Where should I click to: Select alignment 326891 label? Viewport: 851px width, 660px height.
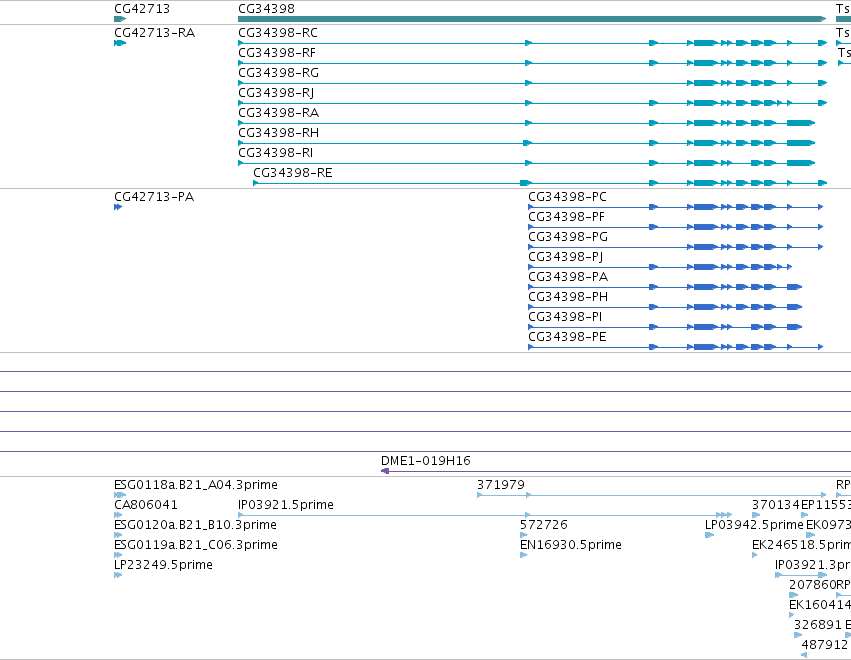(818, 625)
